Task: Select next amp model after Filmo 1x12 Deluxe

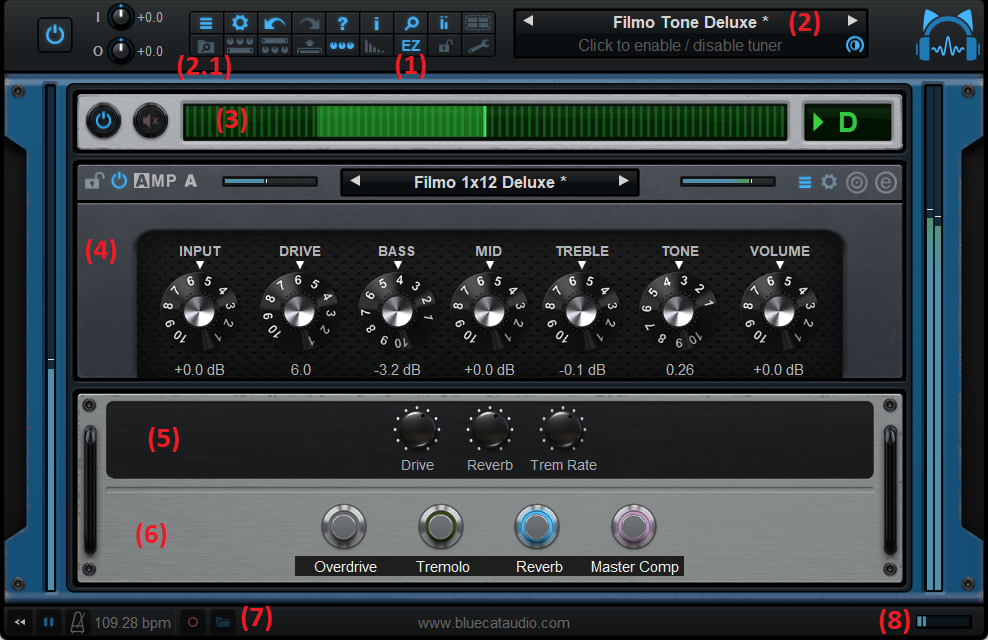Action: click(623, 181)
